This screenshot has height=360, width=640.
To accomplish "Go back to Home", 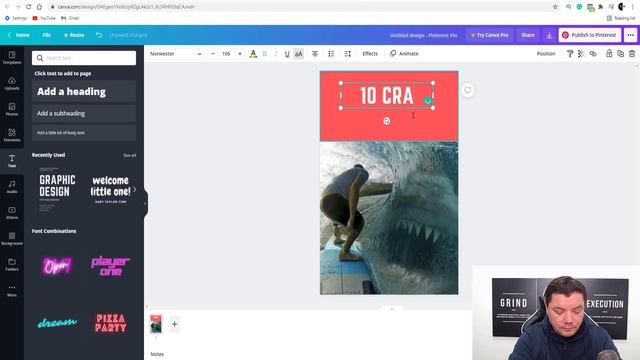I will pos(19,35).
